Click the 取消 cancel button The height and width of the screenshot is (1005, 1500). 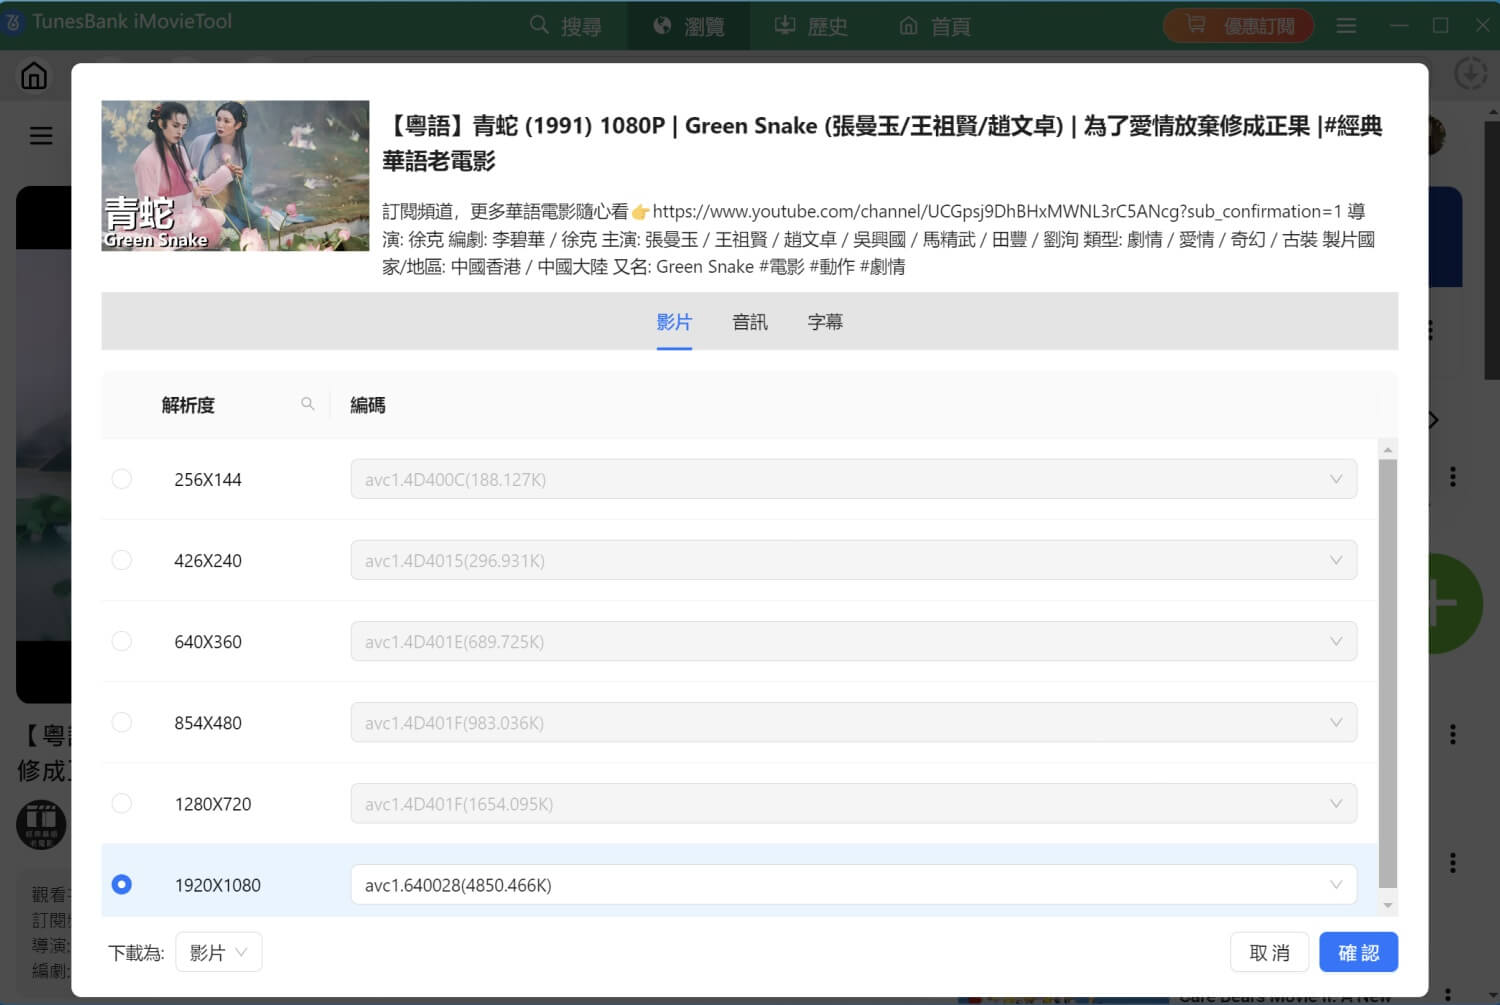pyautogui.click(x=1269, y=953)
